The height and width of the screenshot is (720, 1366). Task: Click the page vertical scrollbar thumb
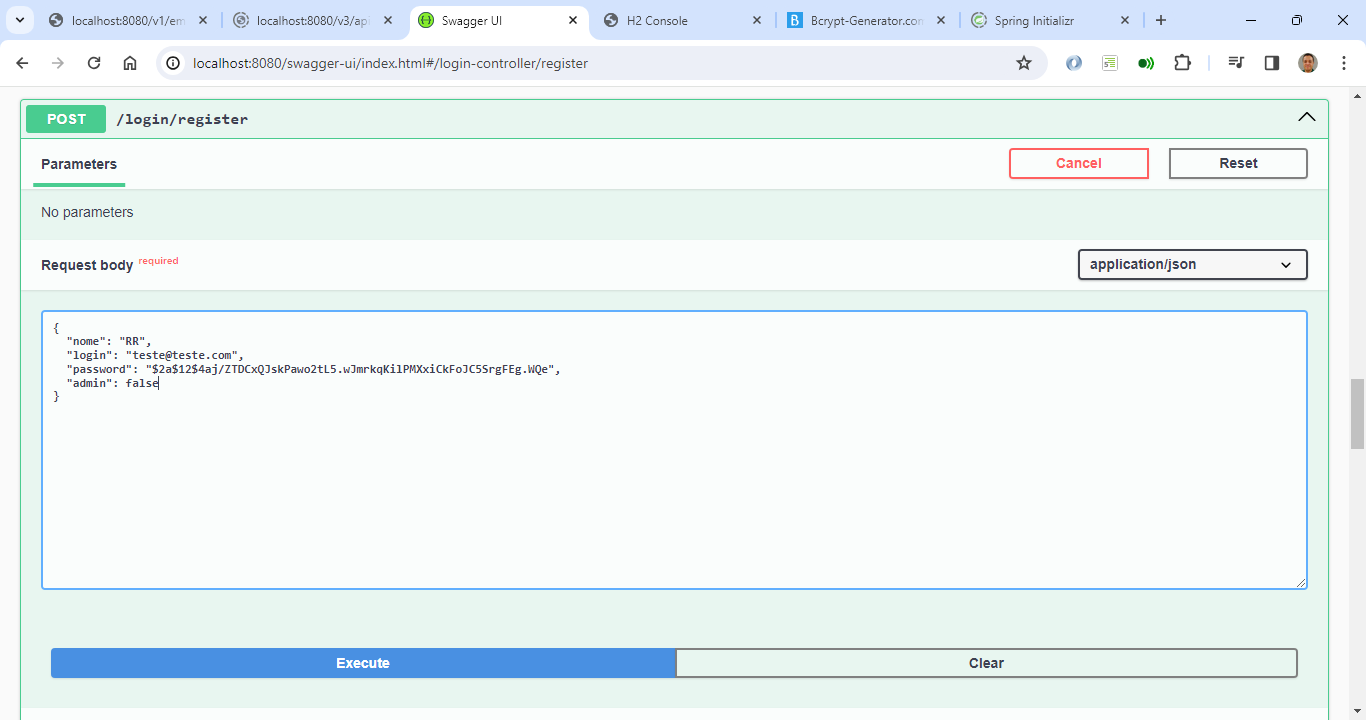point(1357,414)
